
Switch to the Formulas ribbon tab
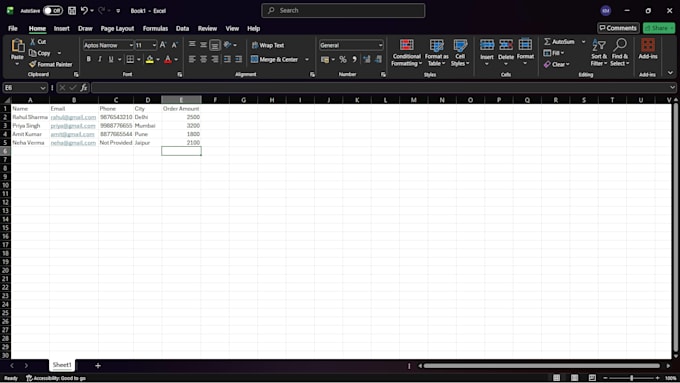click(155, 29)
